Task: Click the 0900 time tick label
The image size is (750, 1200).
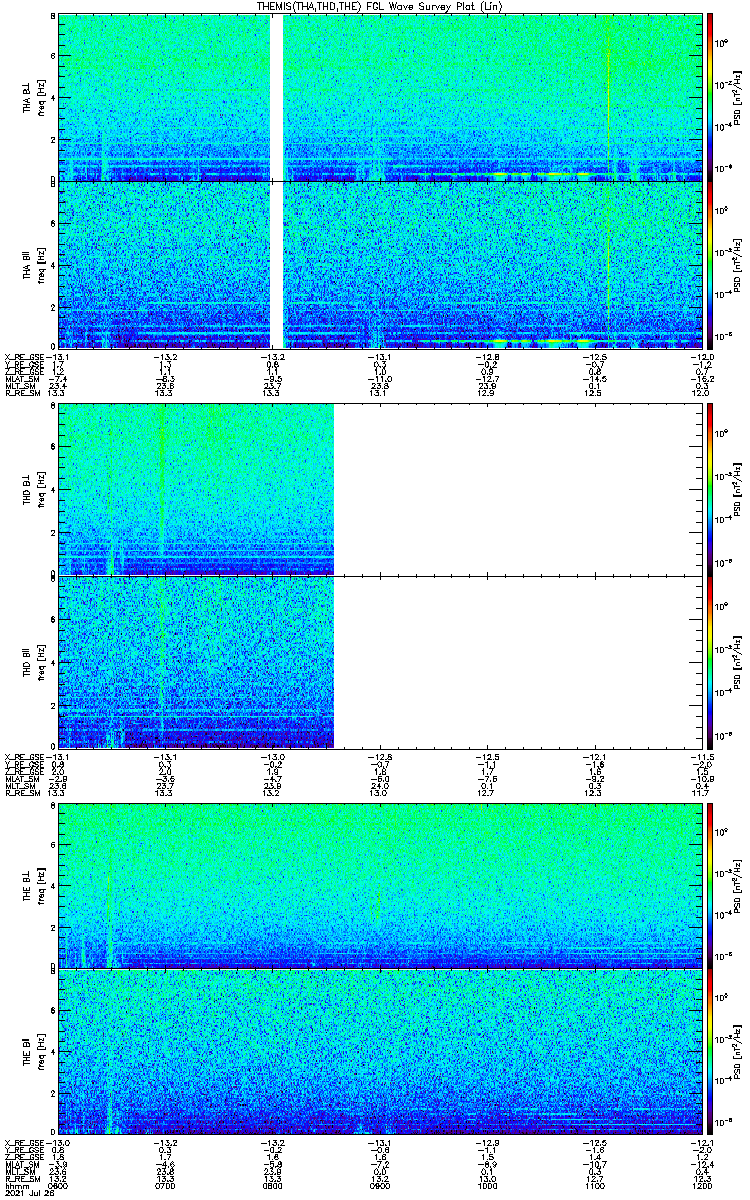Action: point(380,1185)
